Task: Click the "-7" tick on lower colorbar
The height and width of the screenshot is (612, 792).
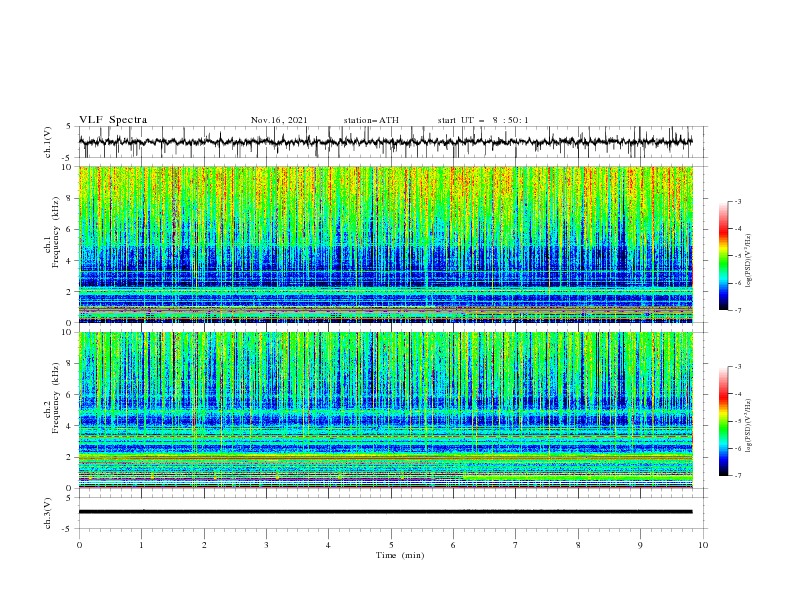Action: click(738, 475)
